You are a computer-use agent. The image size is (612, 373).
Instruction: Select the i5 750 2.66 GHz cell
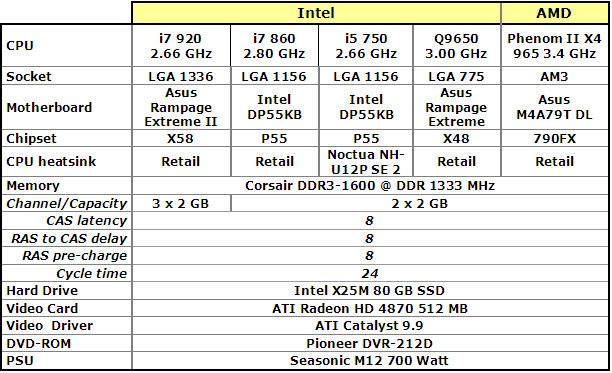tap(366, 46)
